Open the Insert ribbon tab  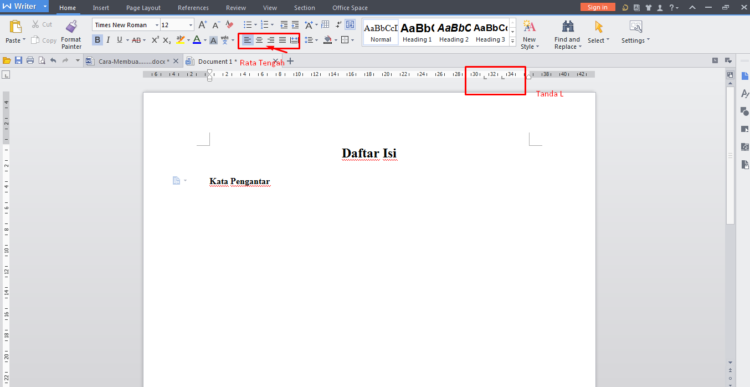(101, 8)
